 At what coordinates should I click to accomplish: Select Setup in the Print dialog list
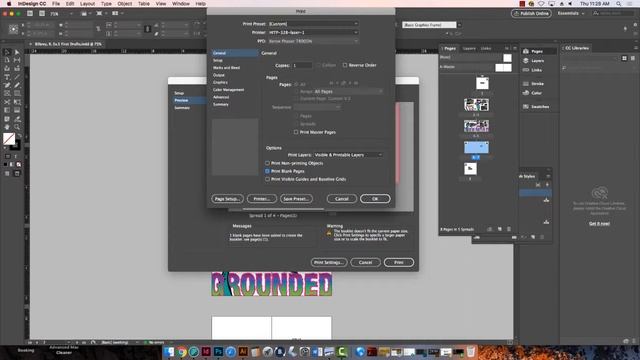tap(218, 60)
